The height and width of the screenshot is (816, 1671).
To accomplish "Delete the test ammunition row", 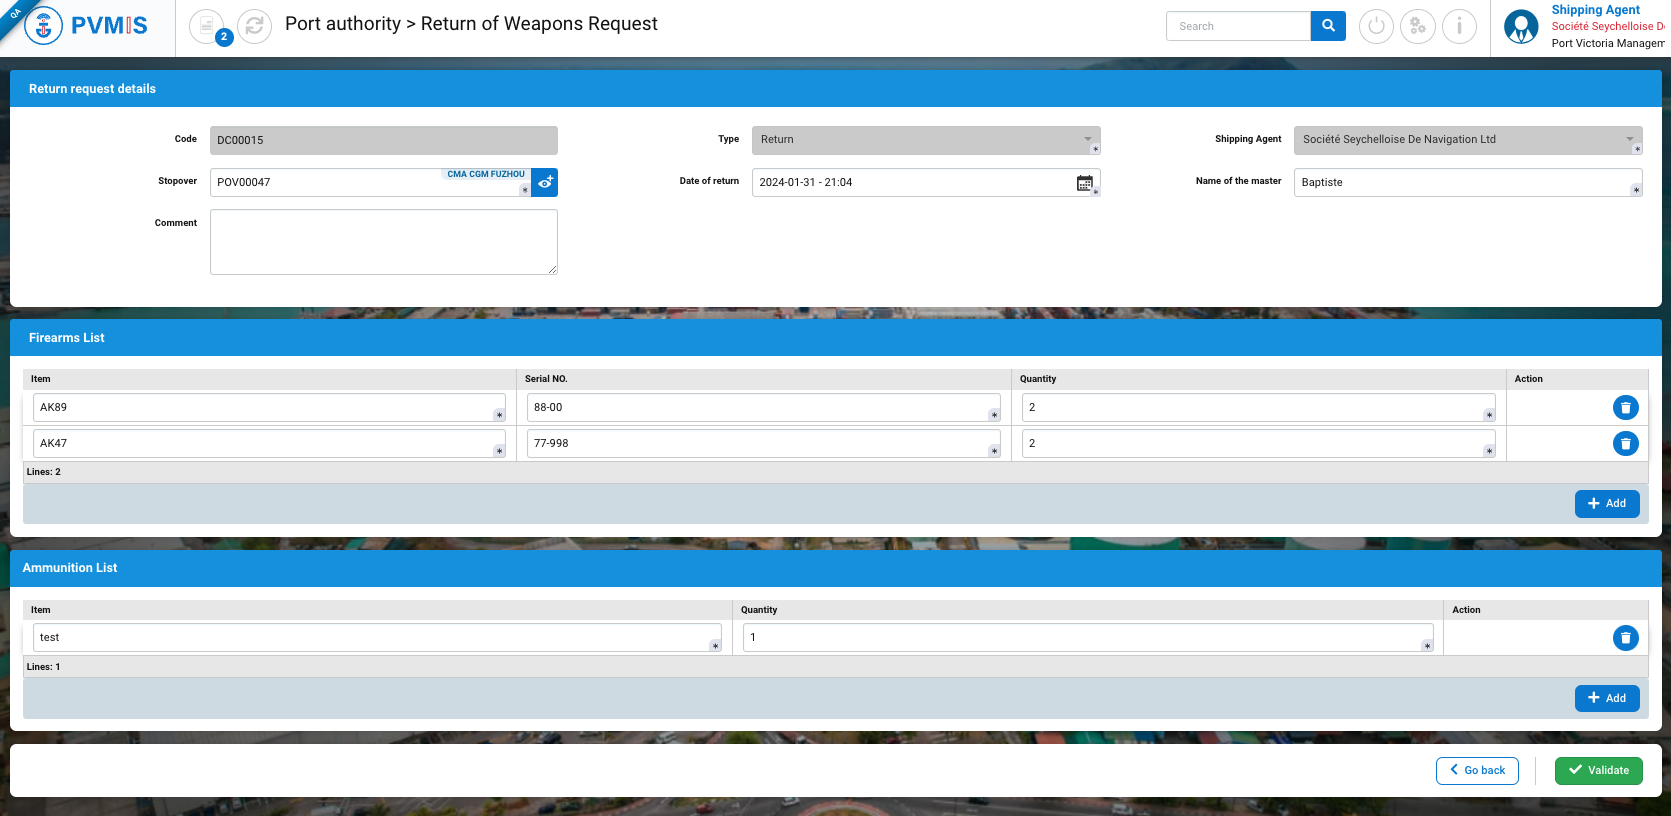I will [1625, 638].
